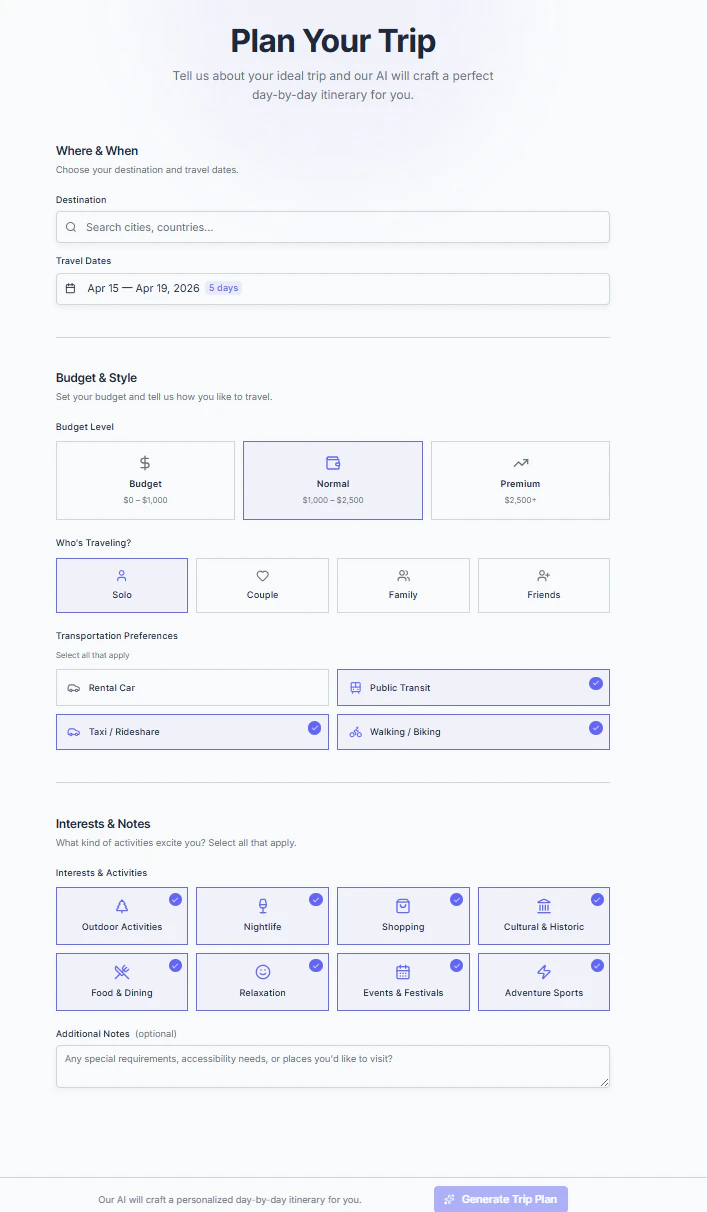This screenshot has height=1212, width=707.
Task: Deselect the Taxi / Rideshare preference
Action: tap(192, 731)
